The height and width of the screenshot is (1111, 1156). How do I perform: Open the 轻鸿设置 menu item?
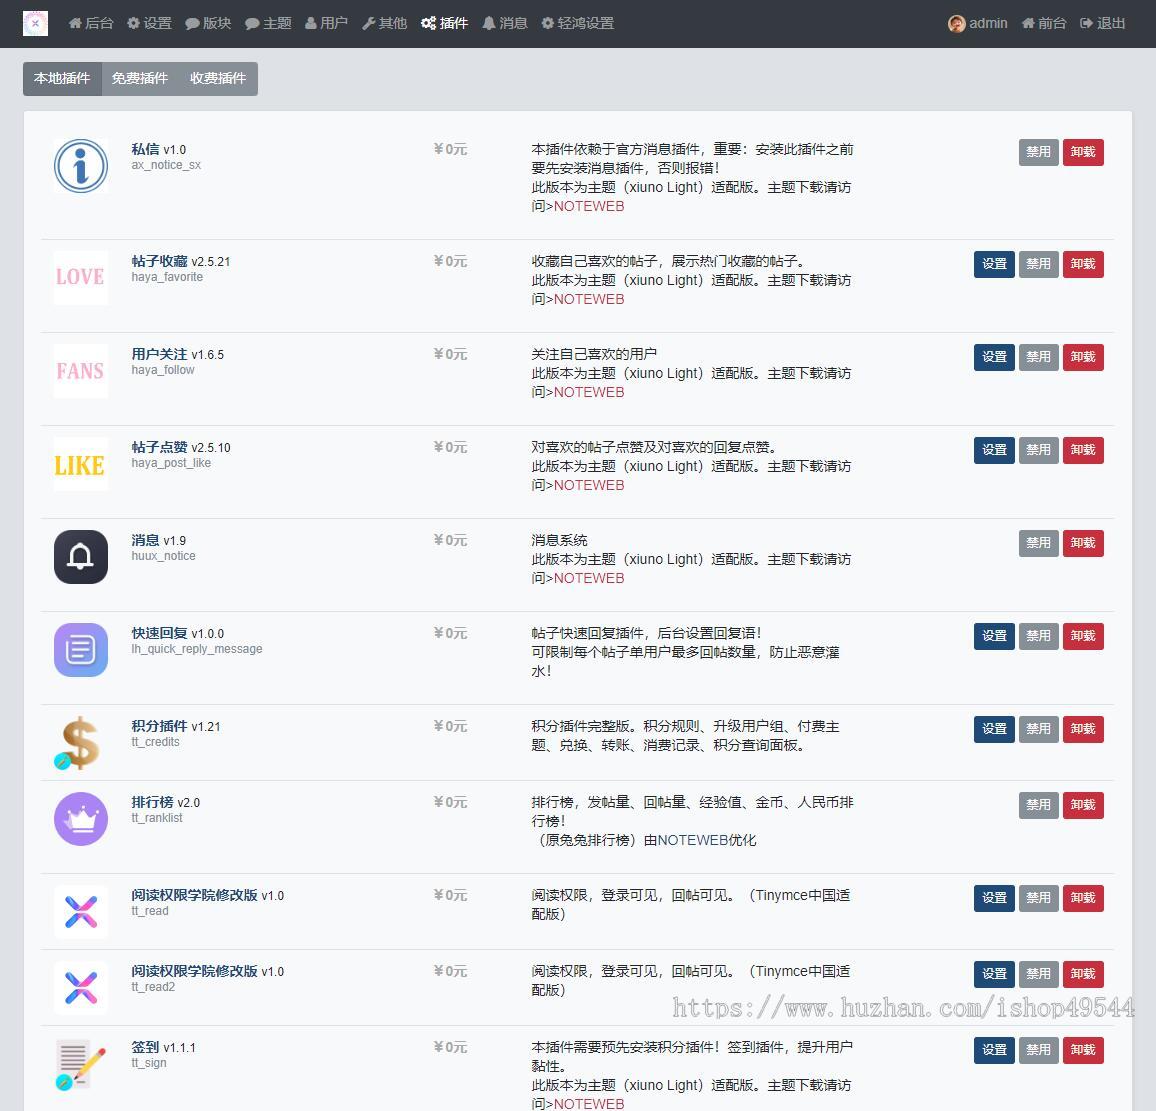coord(577,23)
